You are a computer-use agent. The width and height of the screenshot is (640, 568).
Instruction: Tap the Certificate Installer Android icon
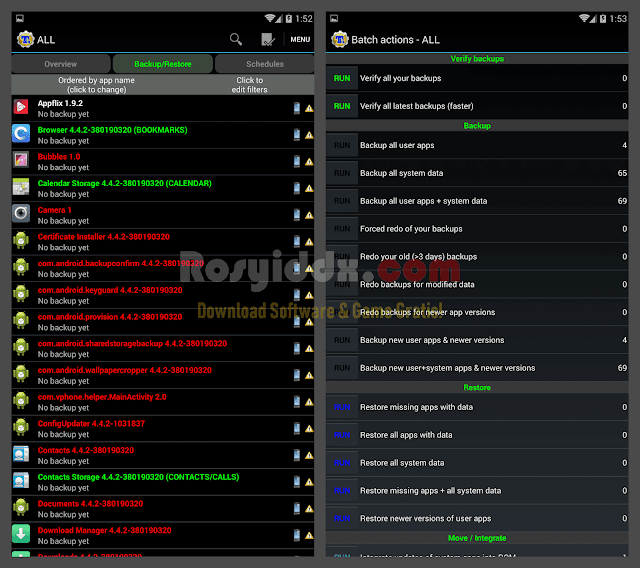coord(21,241)
